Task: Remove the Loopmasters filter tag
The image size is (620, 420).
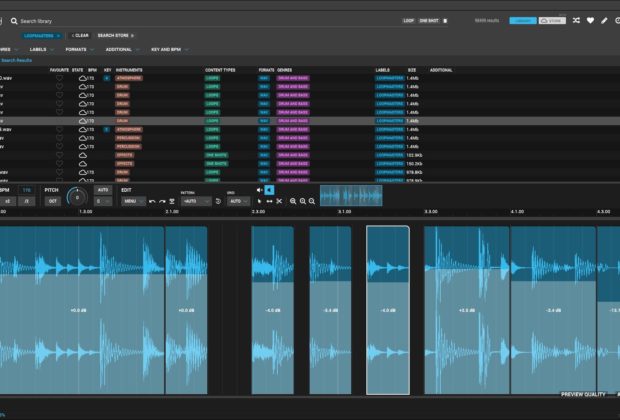Action: [x=58, y=36]
